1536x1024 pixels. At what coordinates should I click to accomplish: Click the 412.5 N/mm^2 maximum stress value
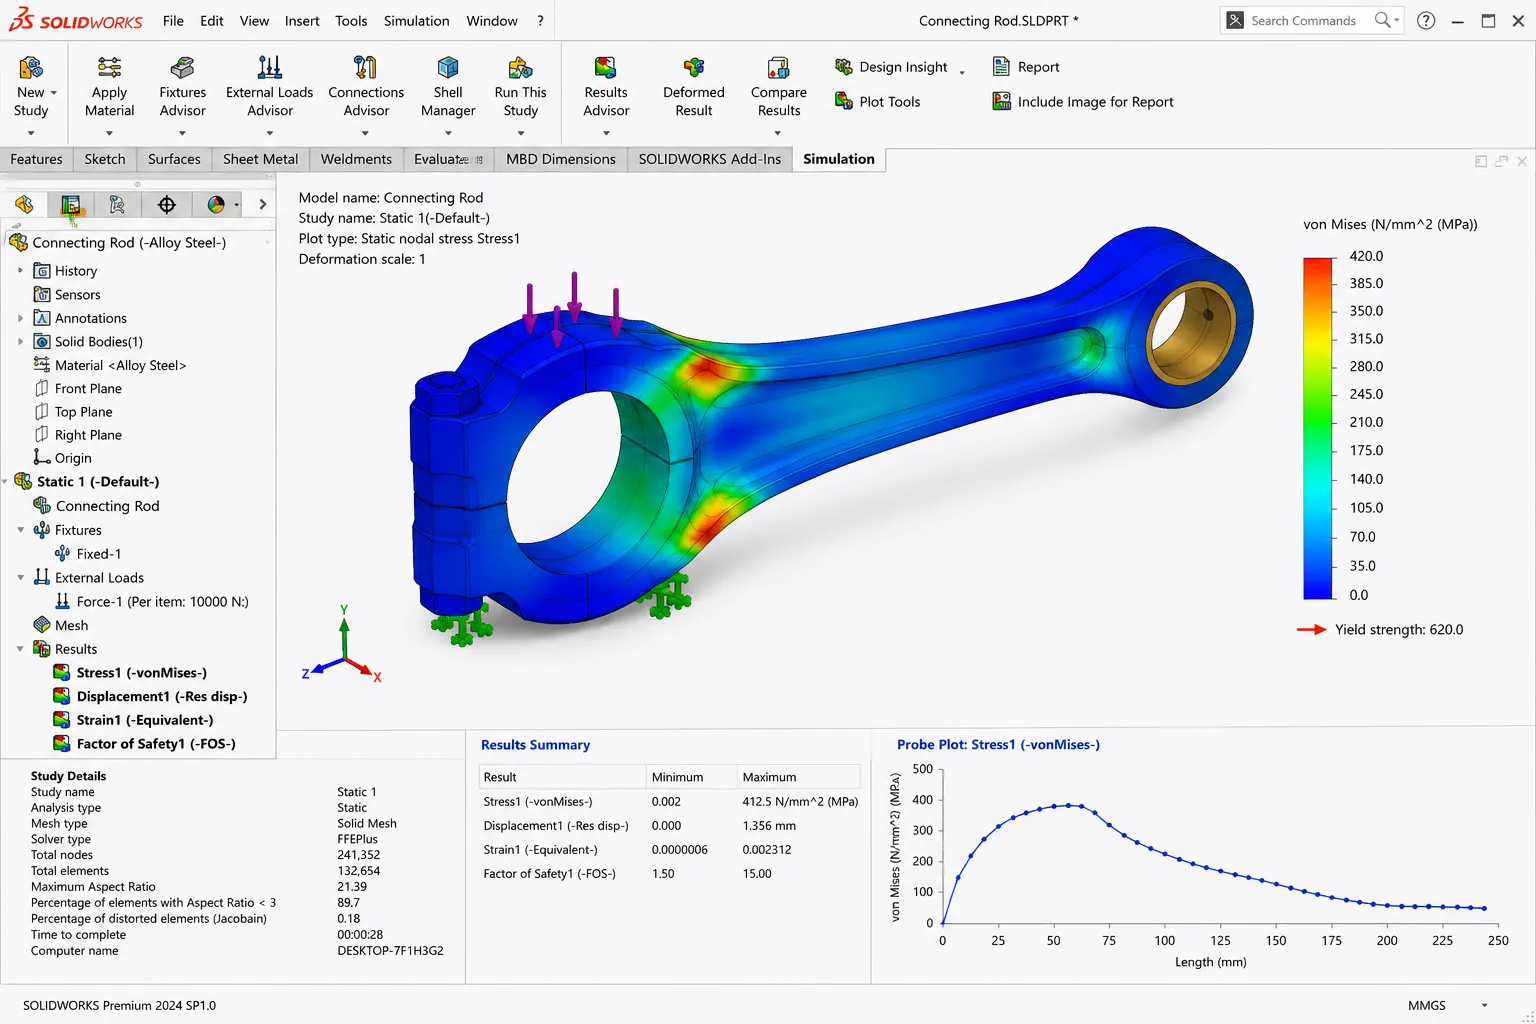pos(800,802)
